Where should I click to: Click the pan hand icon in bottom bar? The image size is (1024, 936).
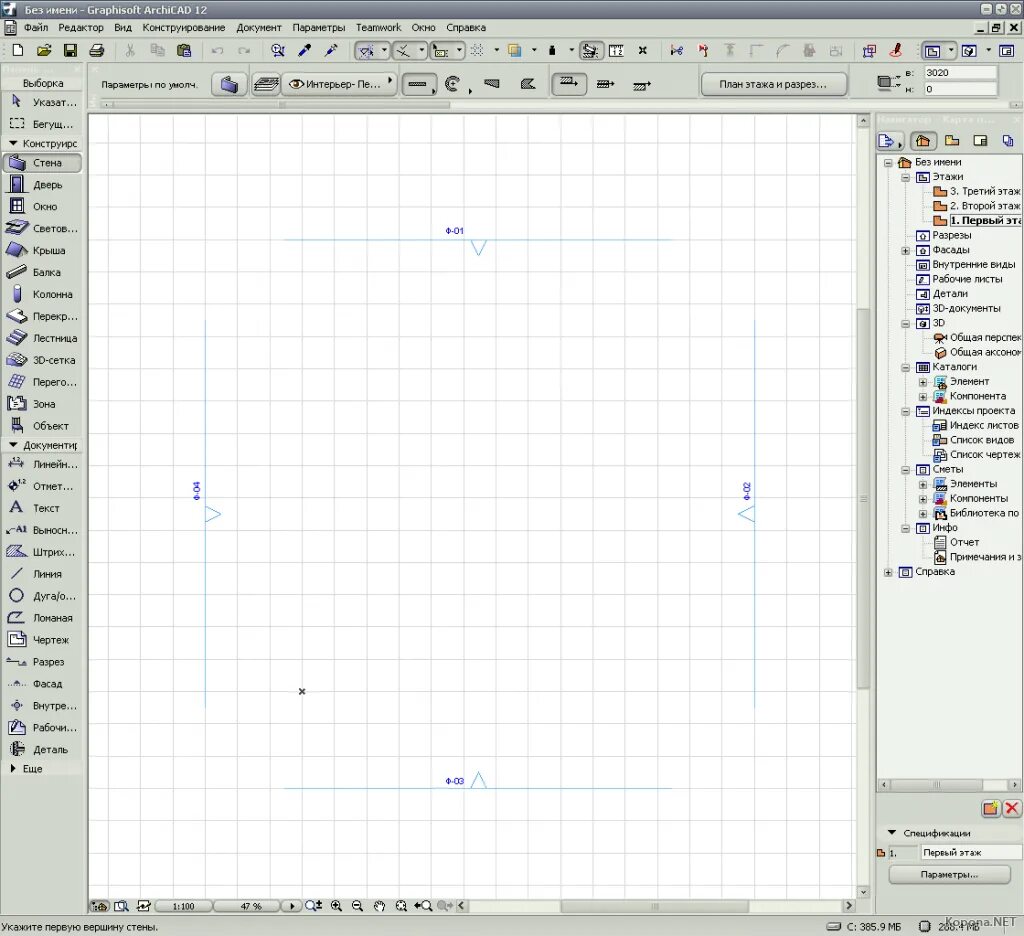[x=379, y=906]
